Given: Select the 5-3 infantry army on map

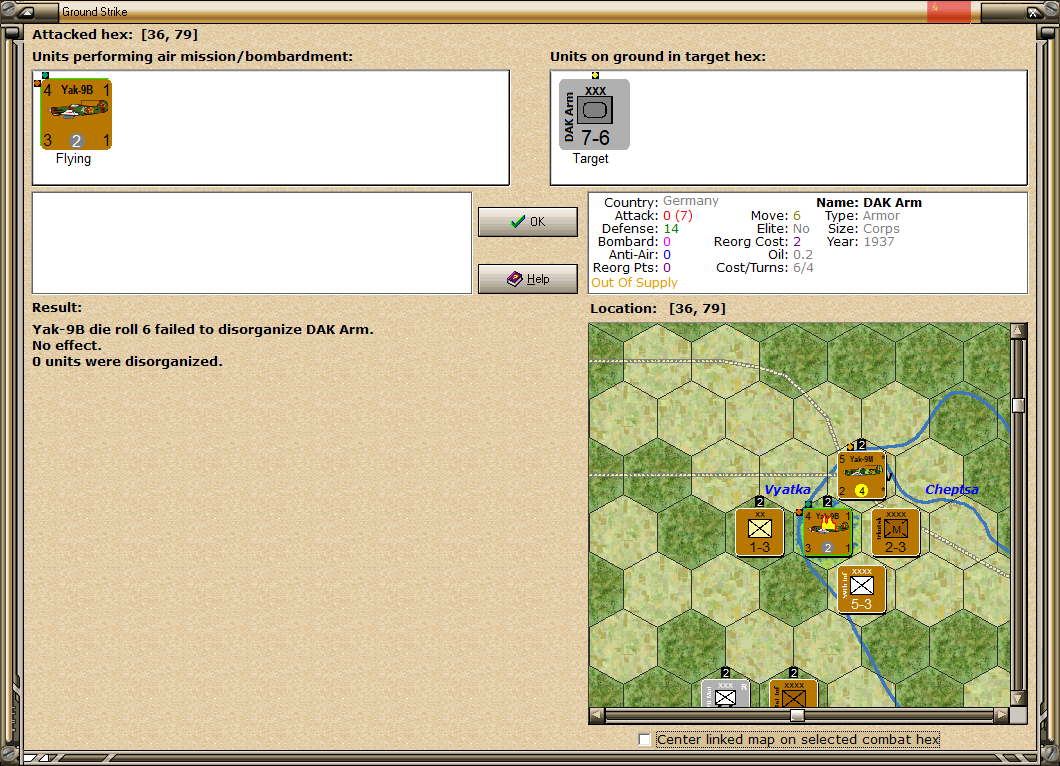Looking at the screenshot, I should point(861,590).
